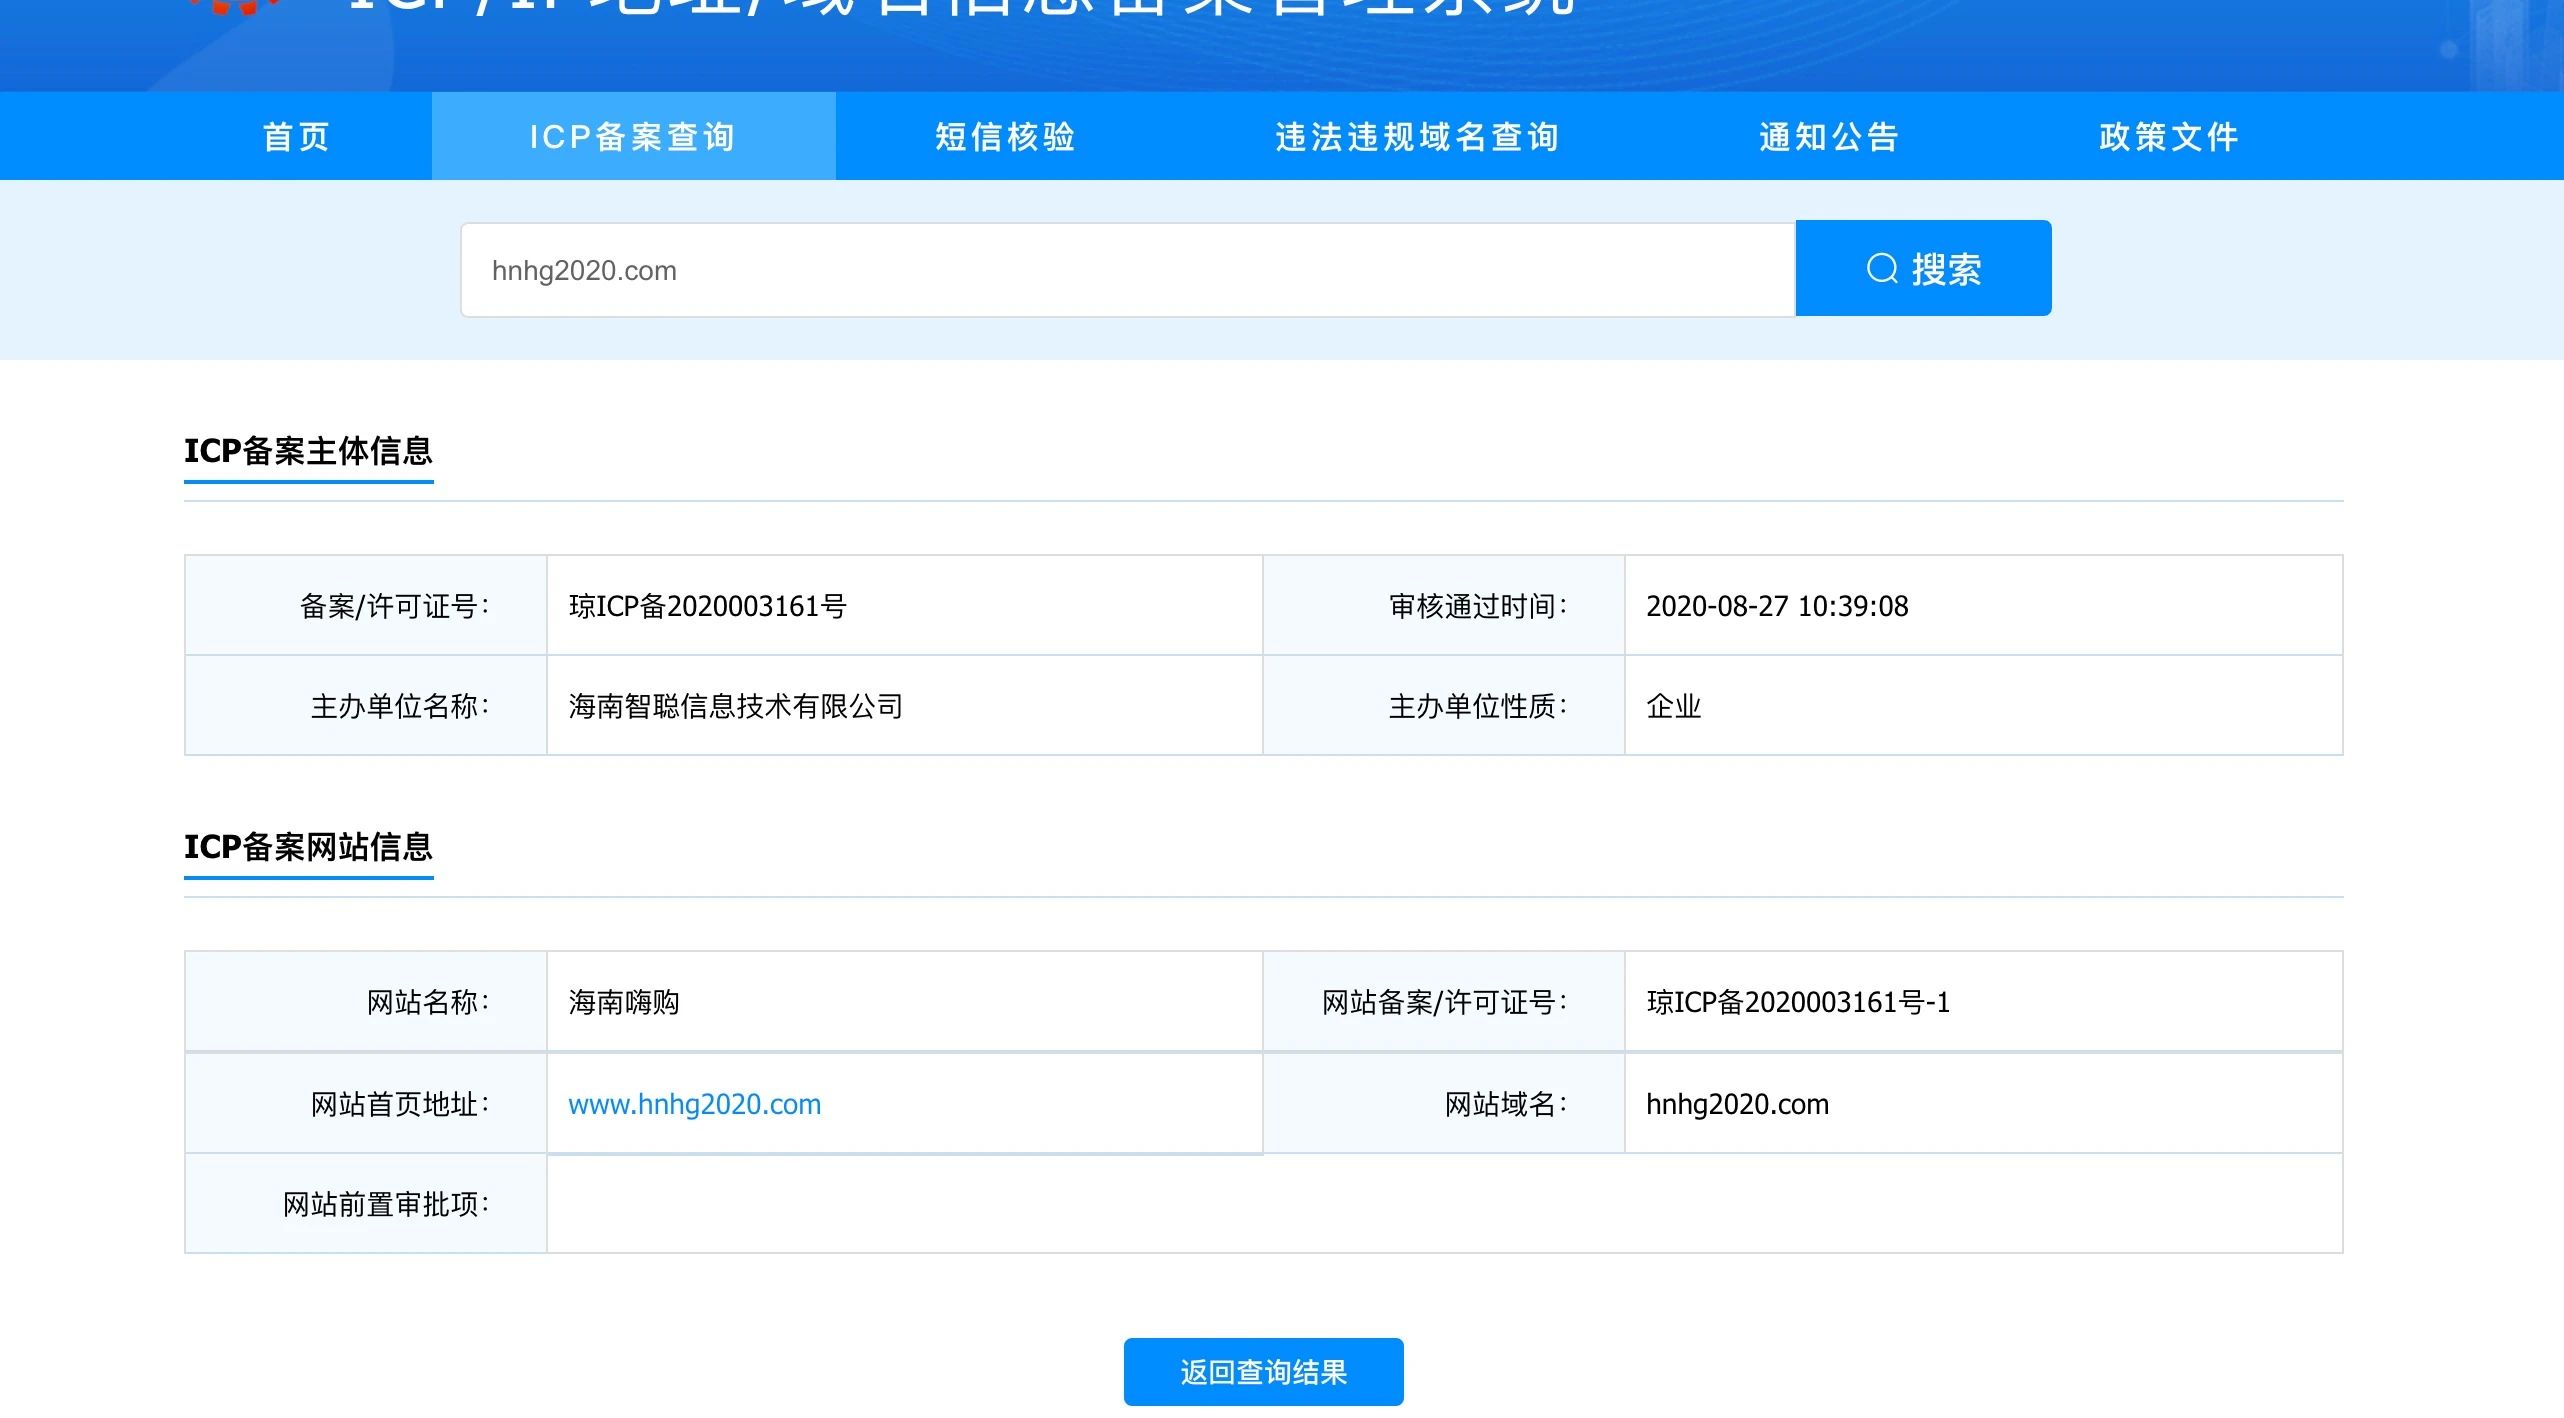
Task: Click the blue 搜索 button
Action: 1923,268
